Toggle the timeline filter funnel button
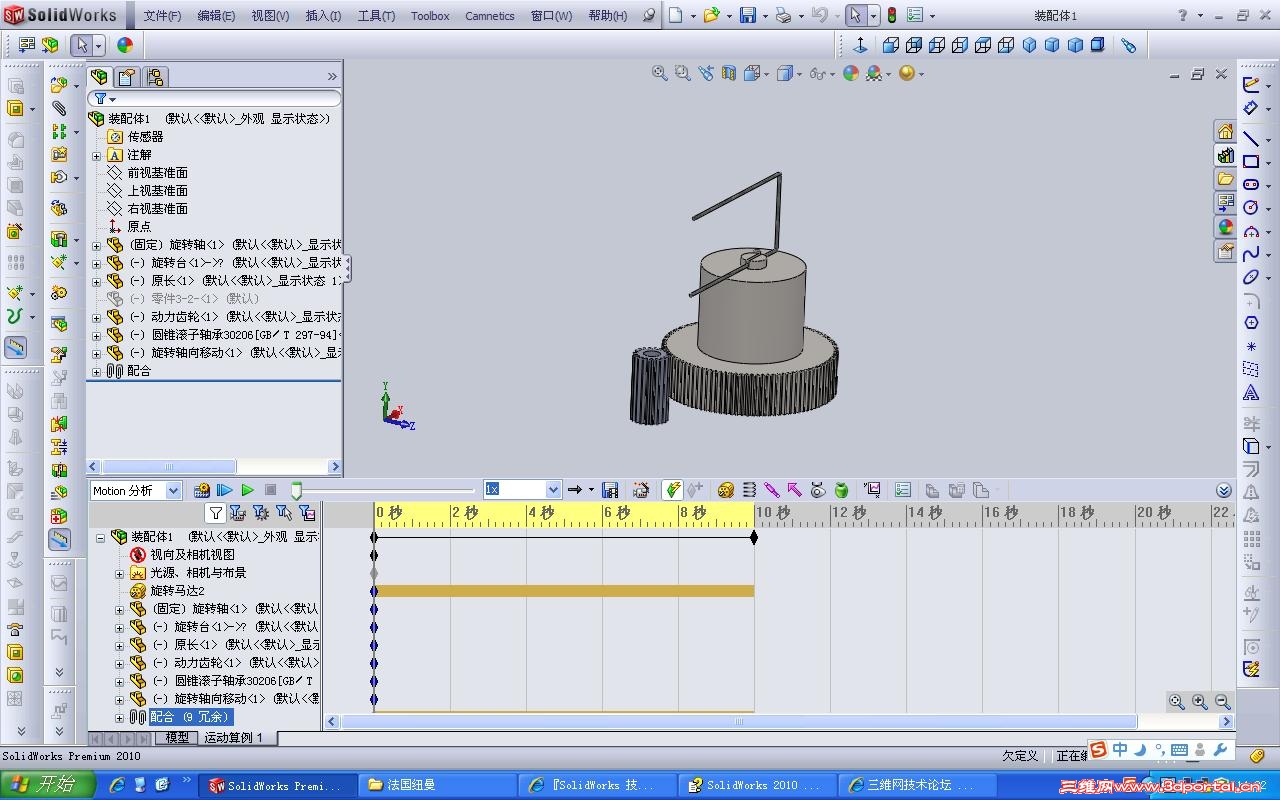The height and width of the screenshot is (800, 1280). 215,513
